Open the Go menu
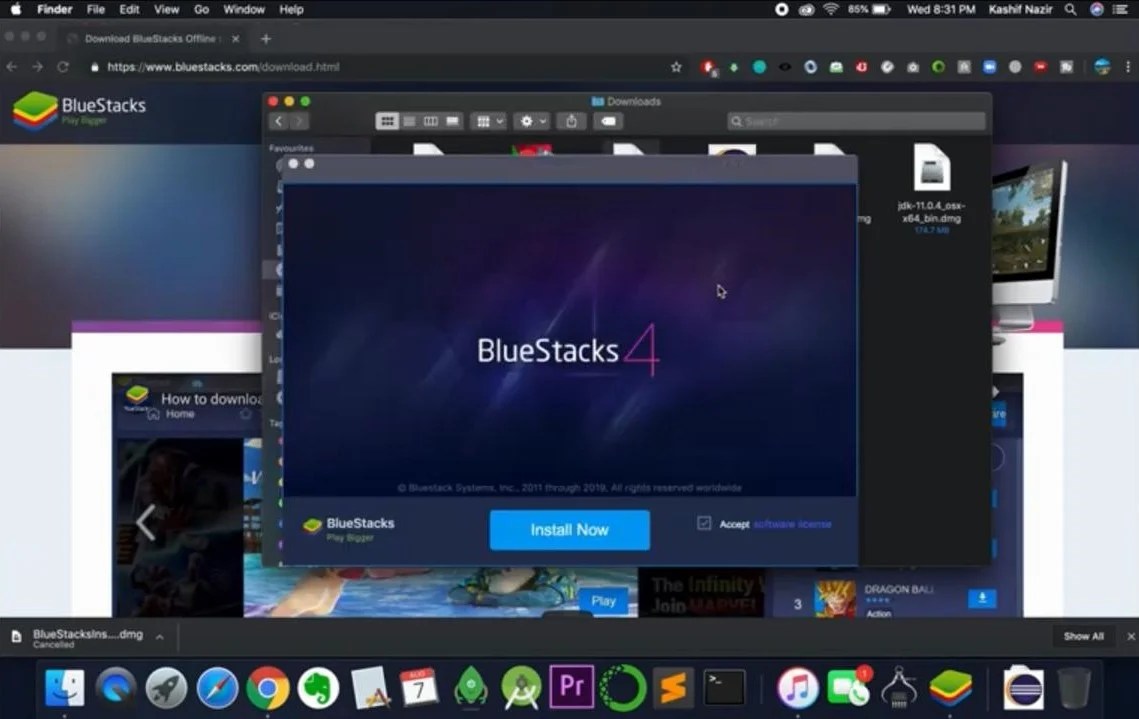1139x719 pixels. [201, 9]
